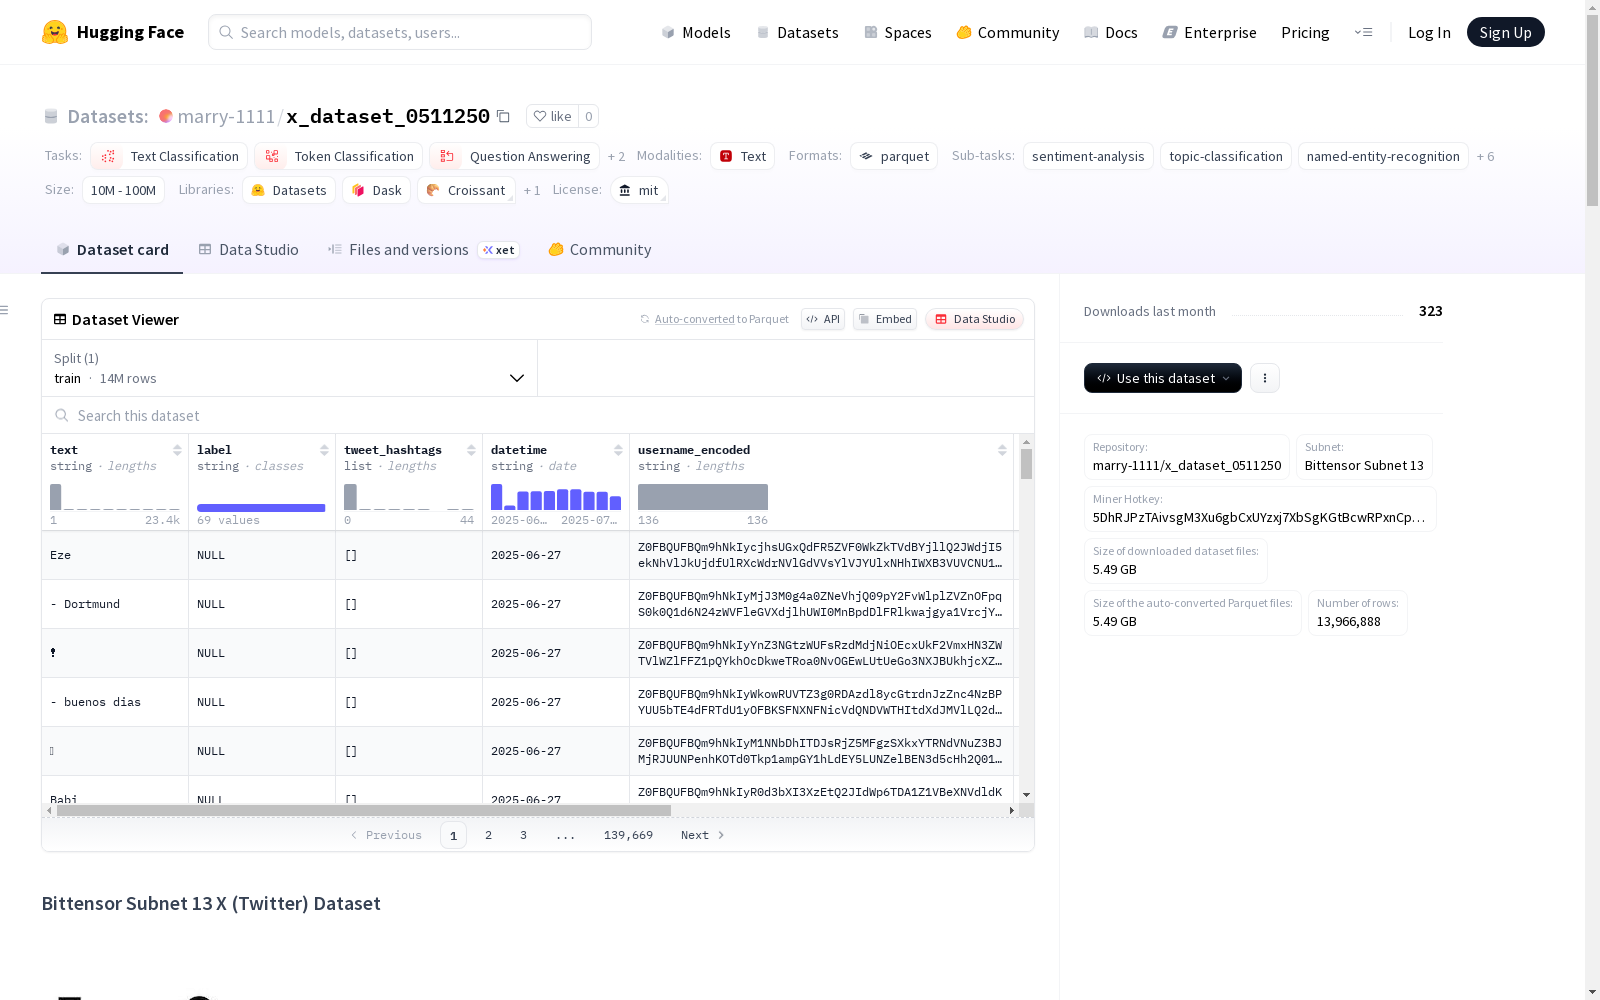Viewport: 1600px width, 1000px height.
Task: Click the Dask library tag
Action: click(376, 190)
